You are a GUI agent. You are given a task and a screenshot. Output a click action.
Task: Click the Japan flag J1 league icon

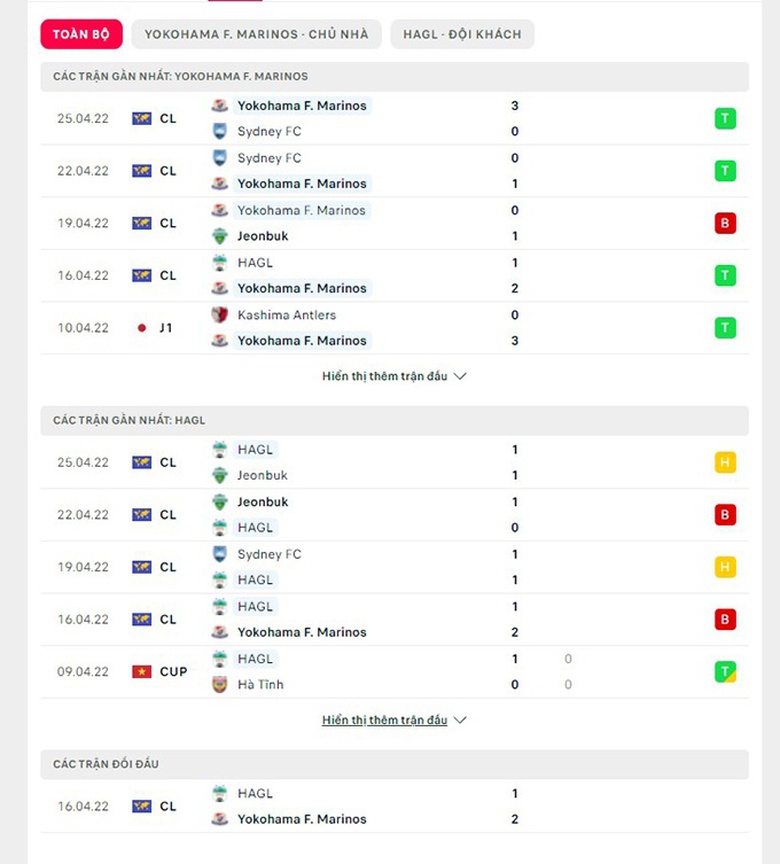pyautogui.click(x=142, y=328)
